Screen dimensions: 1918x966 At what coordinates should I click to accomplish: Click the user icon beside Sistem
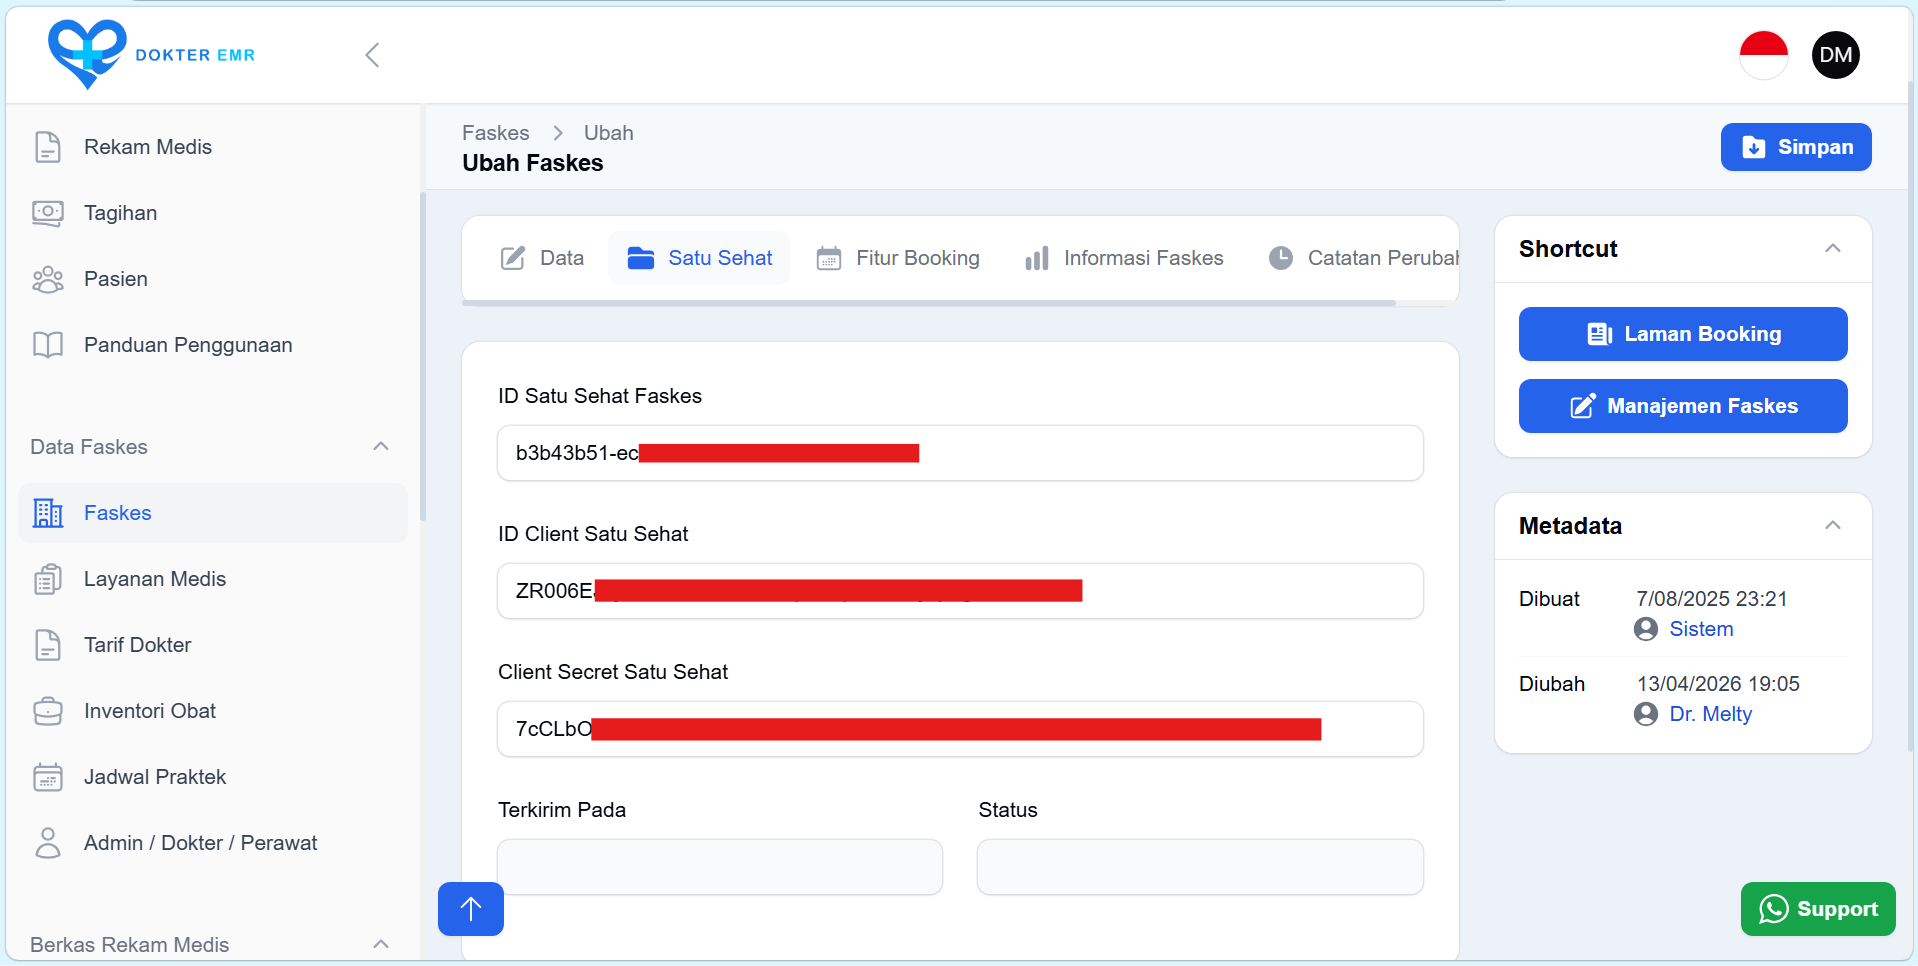point(1646,629)
